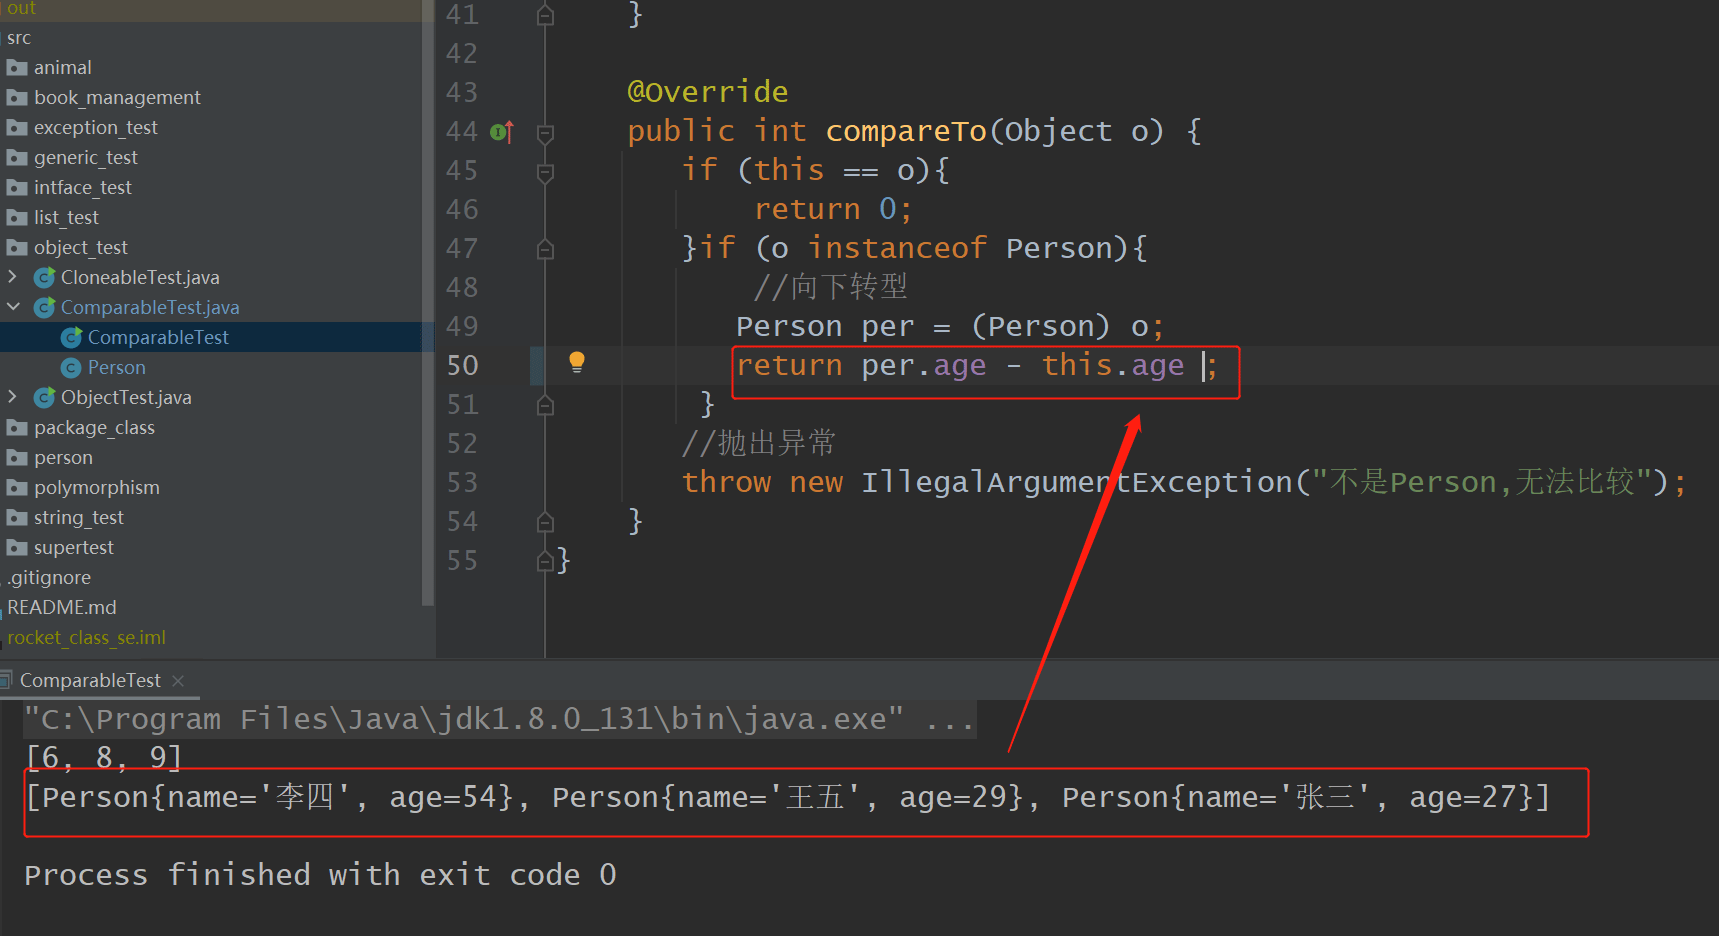
Task: Click the ObjectTest.java class file icon
Action: pyautogui.click(x=44, y=398)
